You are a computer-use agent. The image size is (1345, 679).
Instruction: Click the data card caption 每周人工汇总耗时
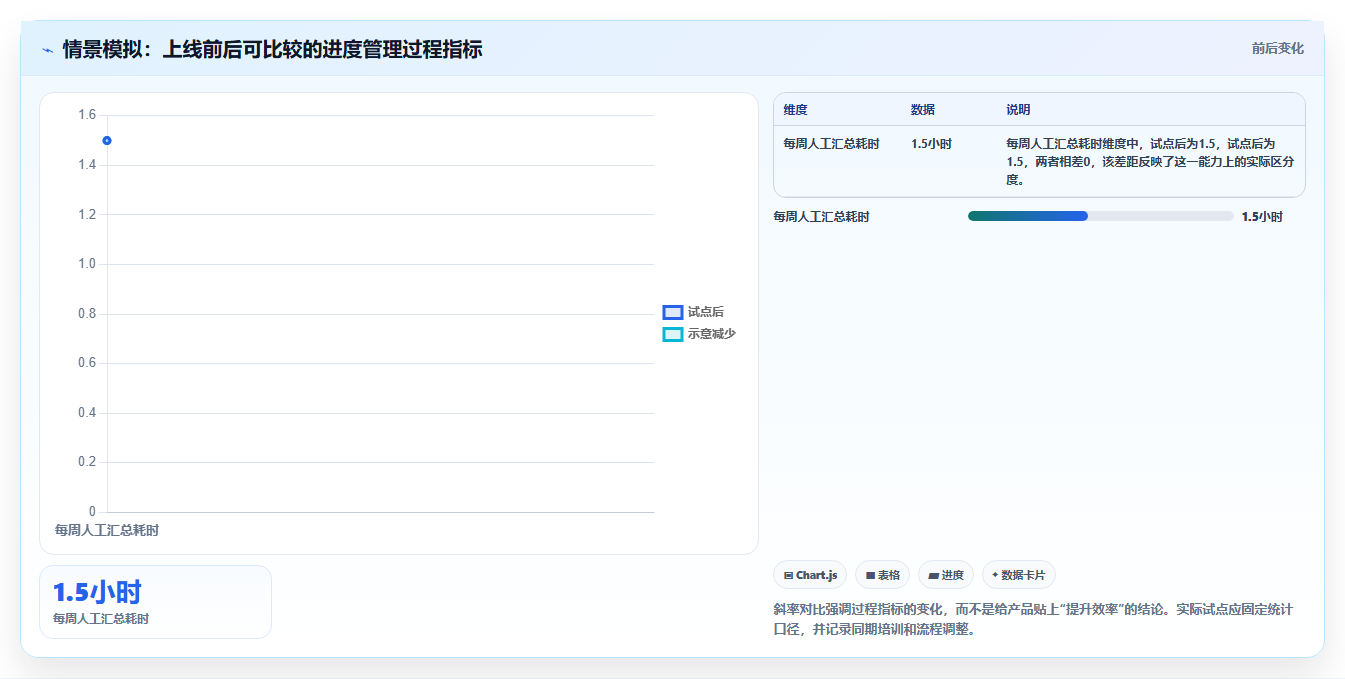pyautogui.click(x=101, y=619)
